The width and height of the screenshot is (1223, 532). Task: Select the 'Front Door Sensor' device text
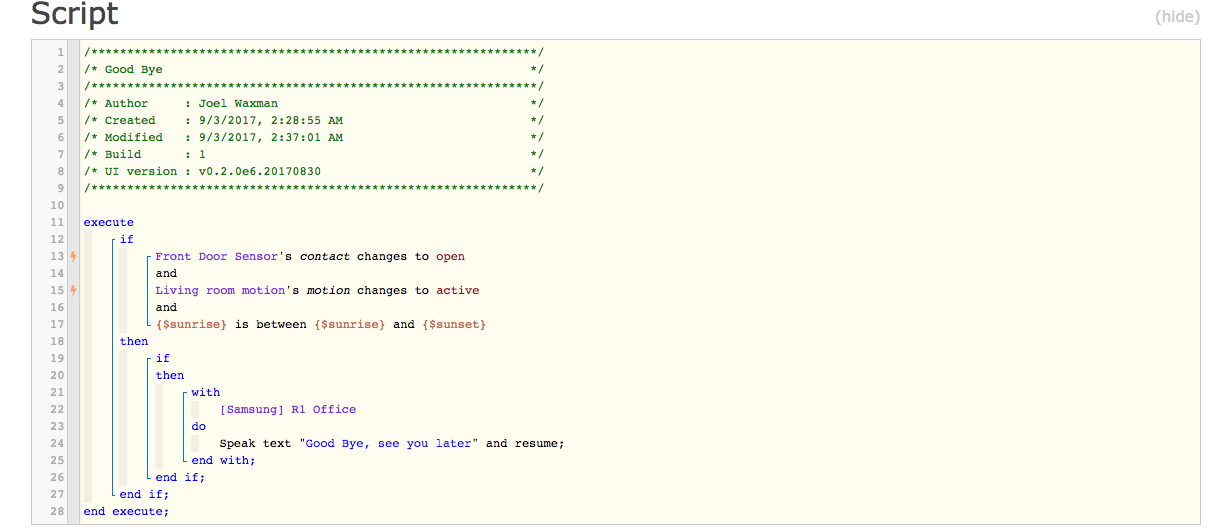pyautogui.click(x=217, y=256)
